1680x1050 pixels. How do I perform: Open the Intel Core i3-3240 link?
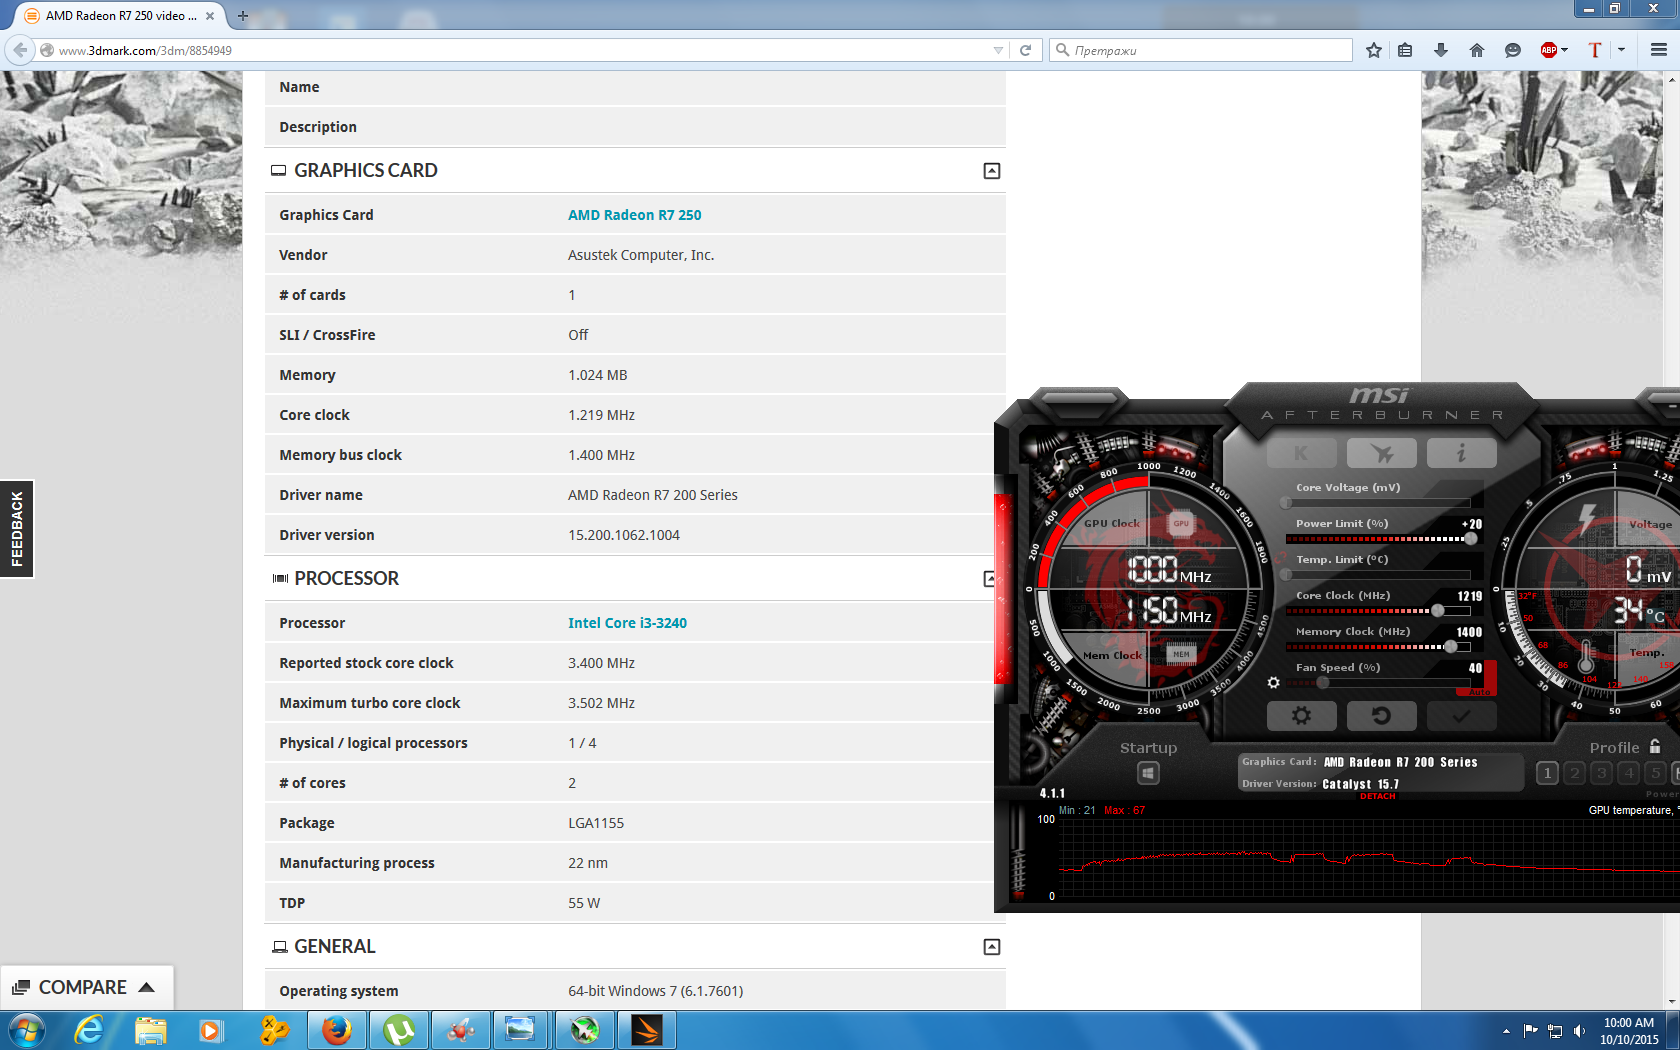pos(627,623)
